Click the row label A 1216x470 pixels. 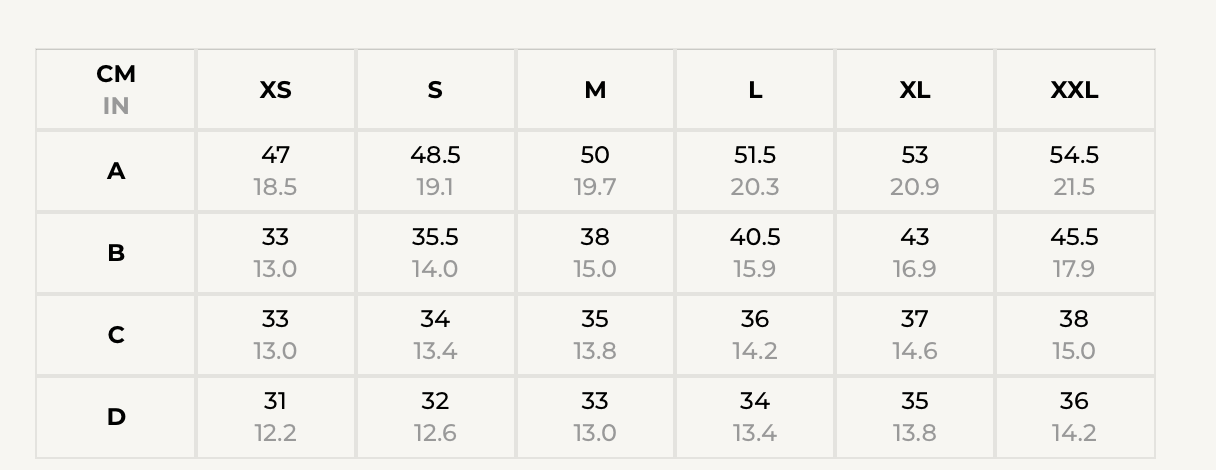pyautogui.click(x=116, y=172)
